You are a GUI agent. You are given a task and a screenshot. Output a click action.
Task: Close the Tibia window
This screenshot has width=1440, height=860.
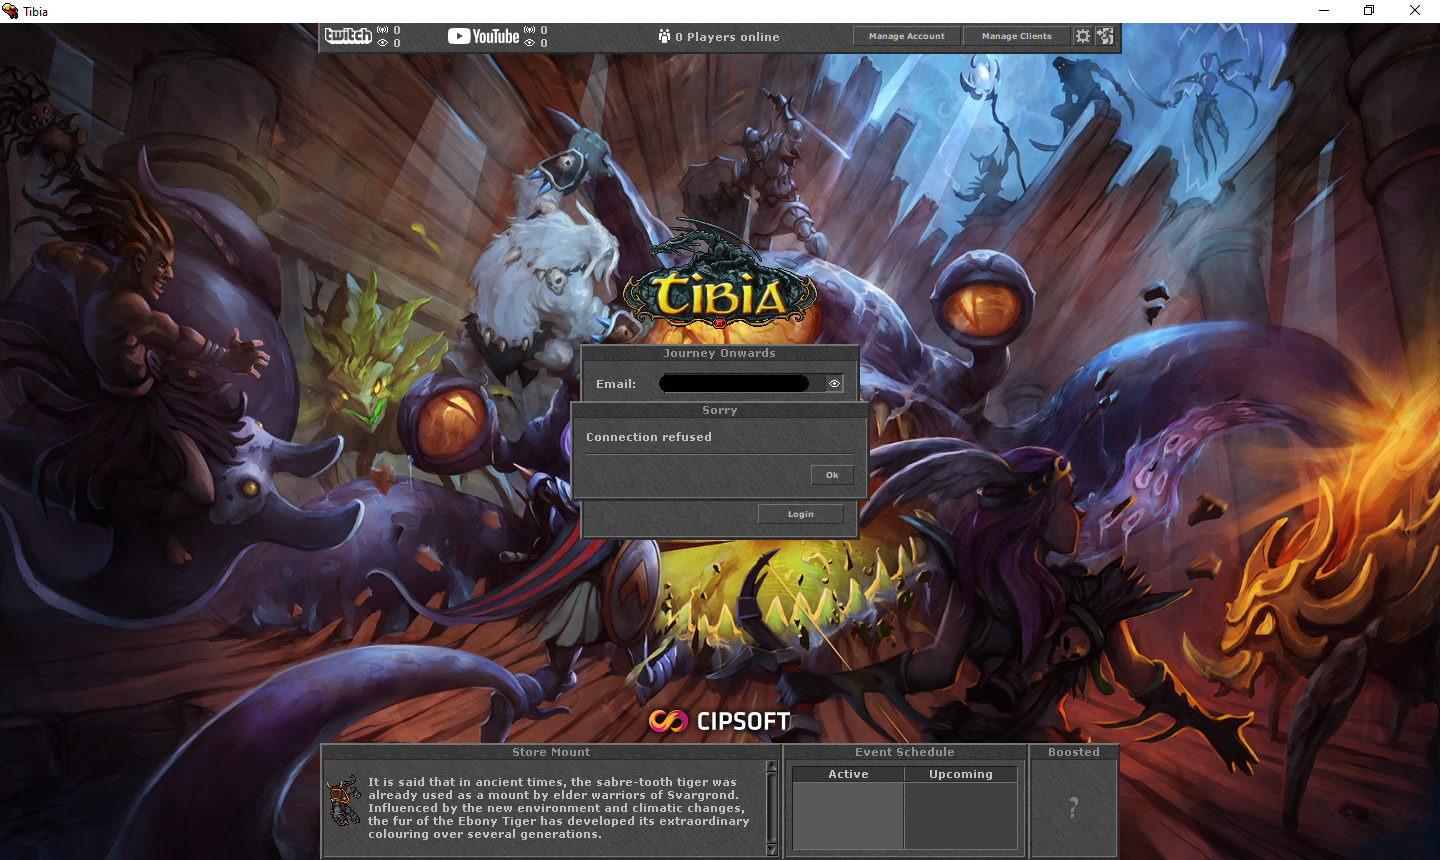click(1415, 11)
